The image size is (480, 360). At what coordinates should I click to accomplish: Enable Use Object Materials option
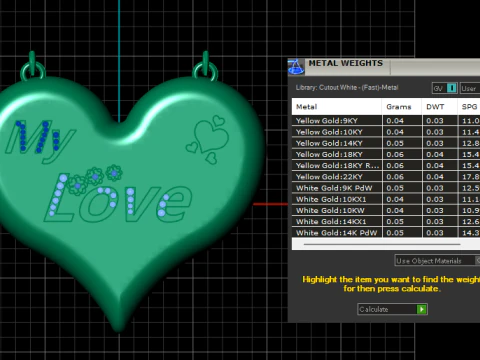tap(437, 261)
